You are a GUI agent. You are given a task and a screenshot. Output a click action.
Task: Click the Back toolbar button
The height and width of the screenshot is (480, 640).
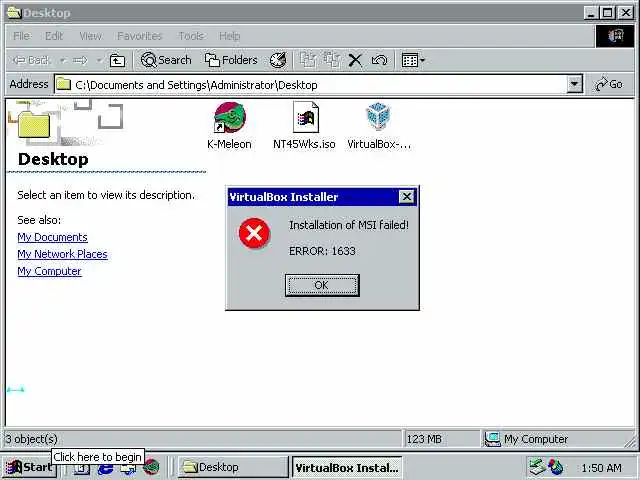(x=31, y=60)
